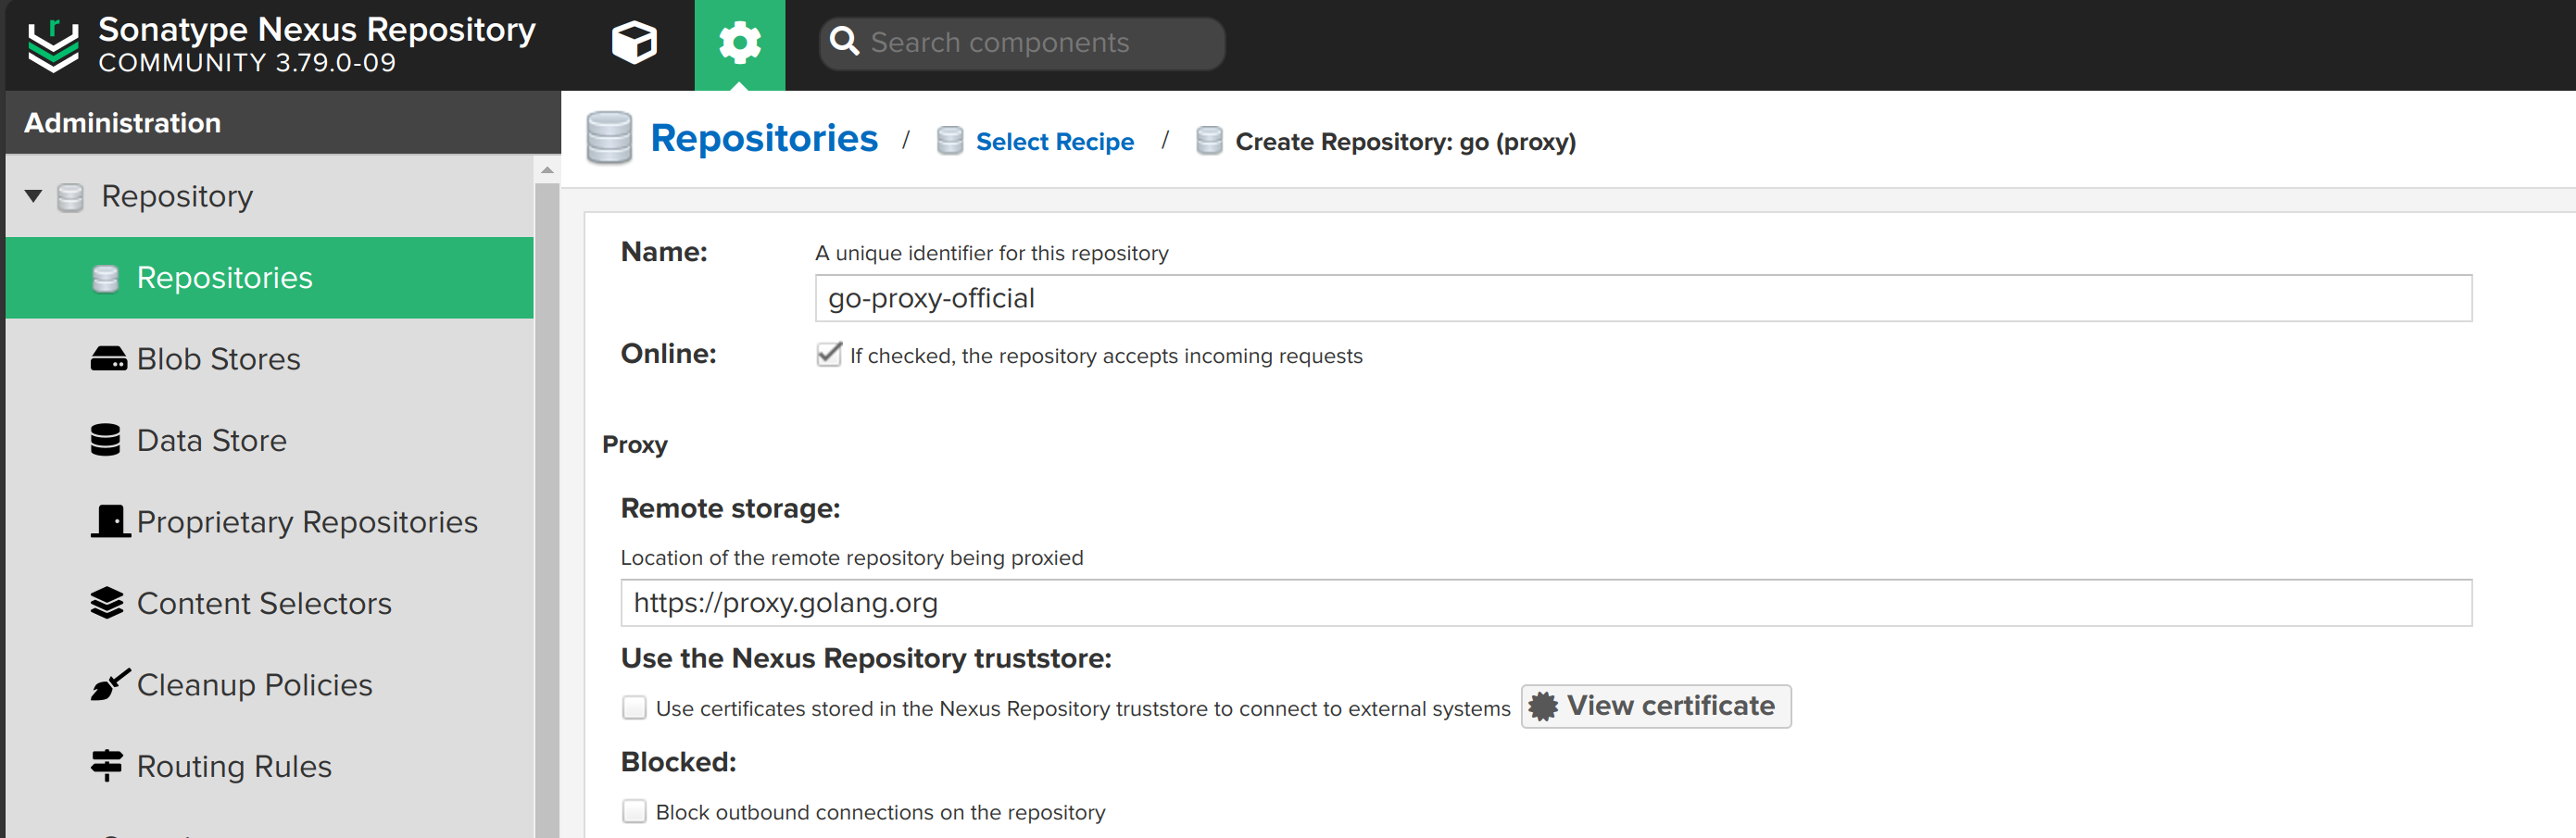Check Block outbound connections checkbox
This screenshot has height=838, width=2576.
point(634,811)
